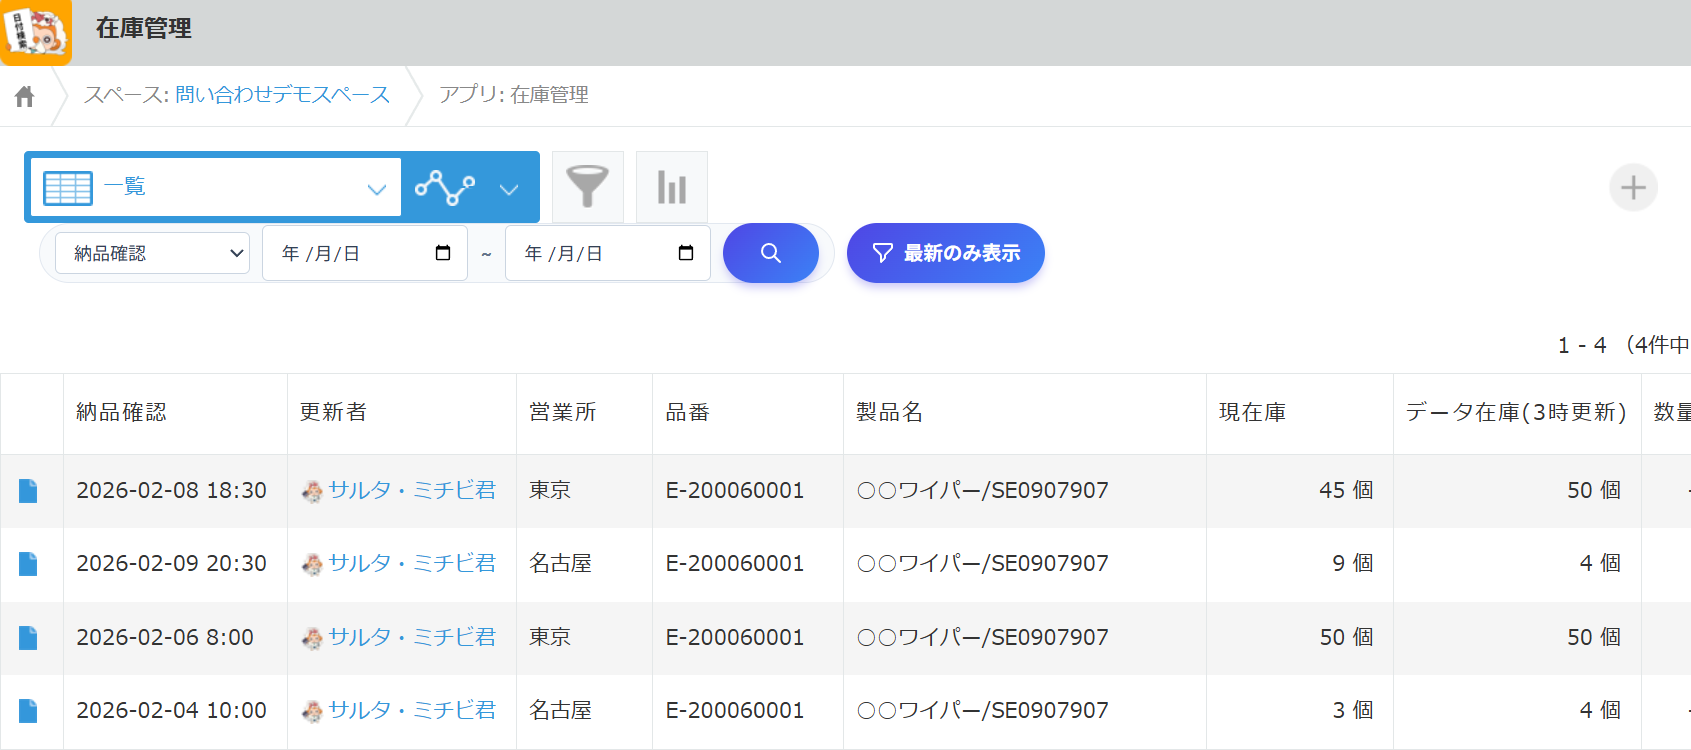Click ○○ワイパー/SE0907907 in the 02-04 row

[x=983, y=710]
